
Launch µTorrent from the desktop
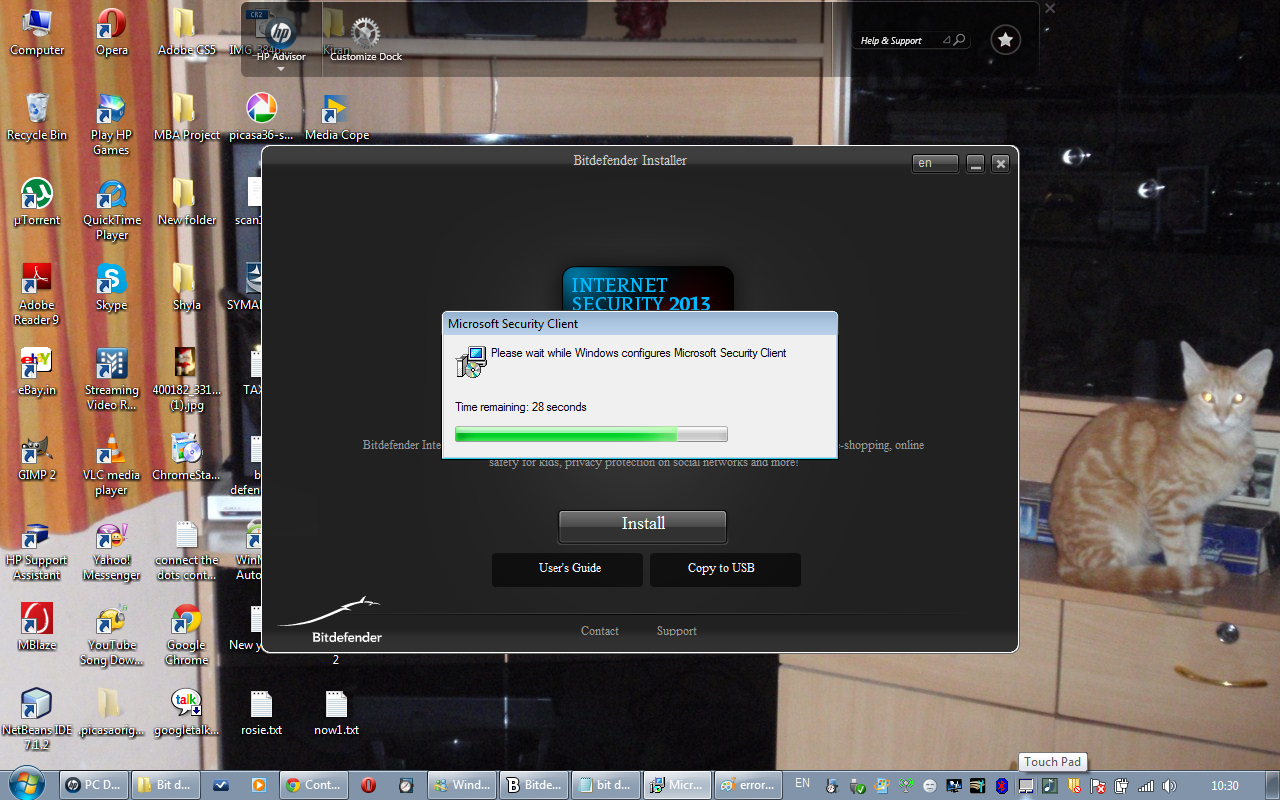coord(37,203)
